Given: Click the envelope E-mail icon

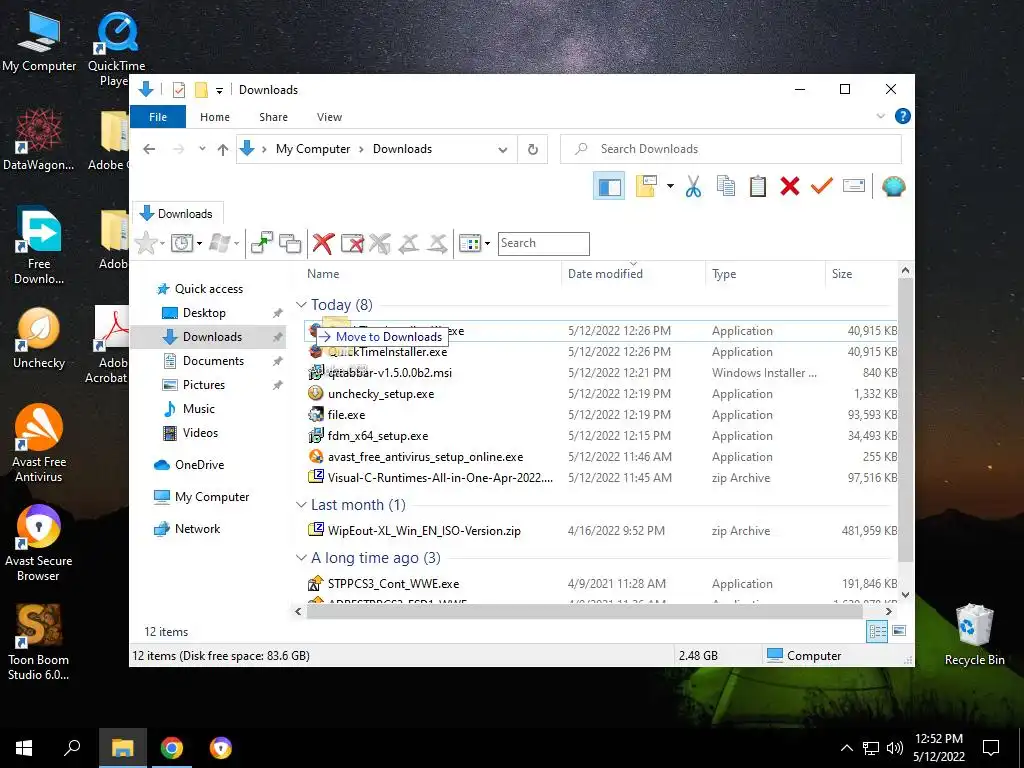Looking at the screenshot, I should tap(854, 186).
